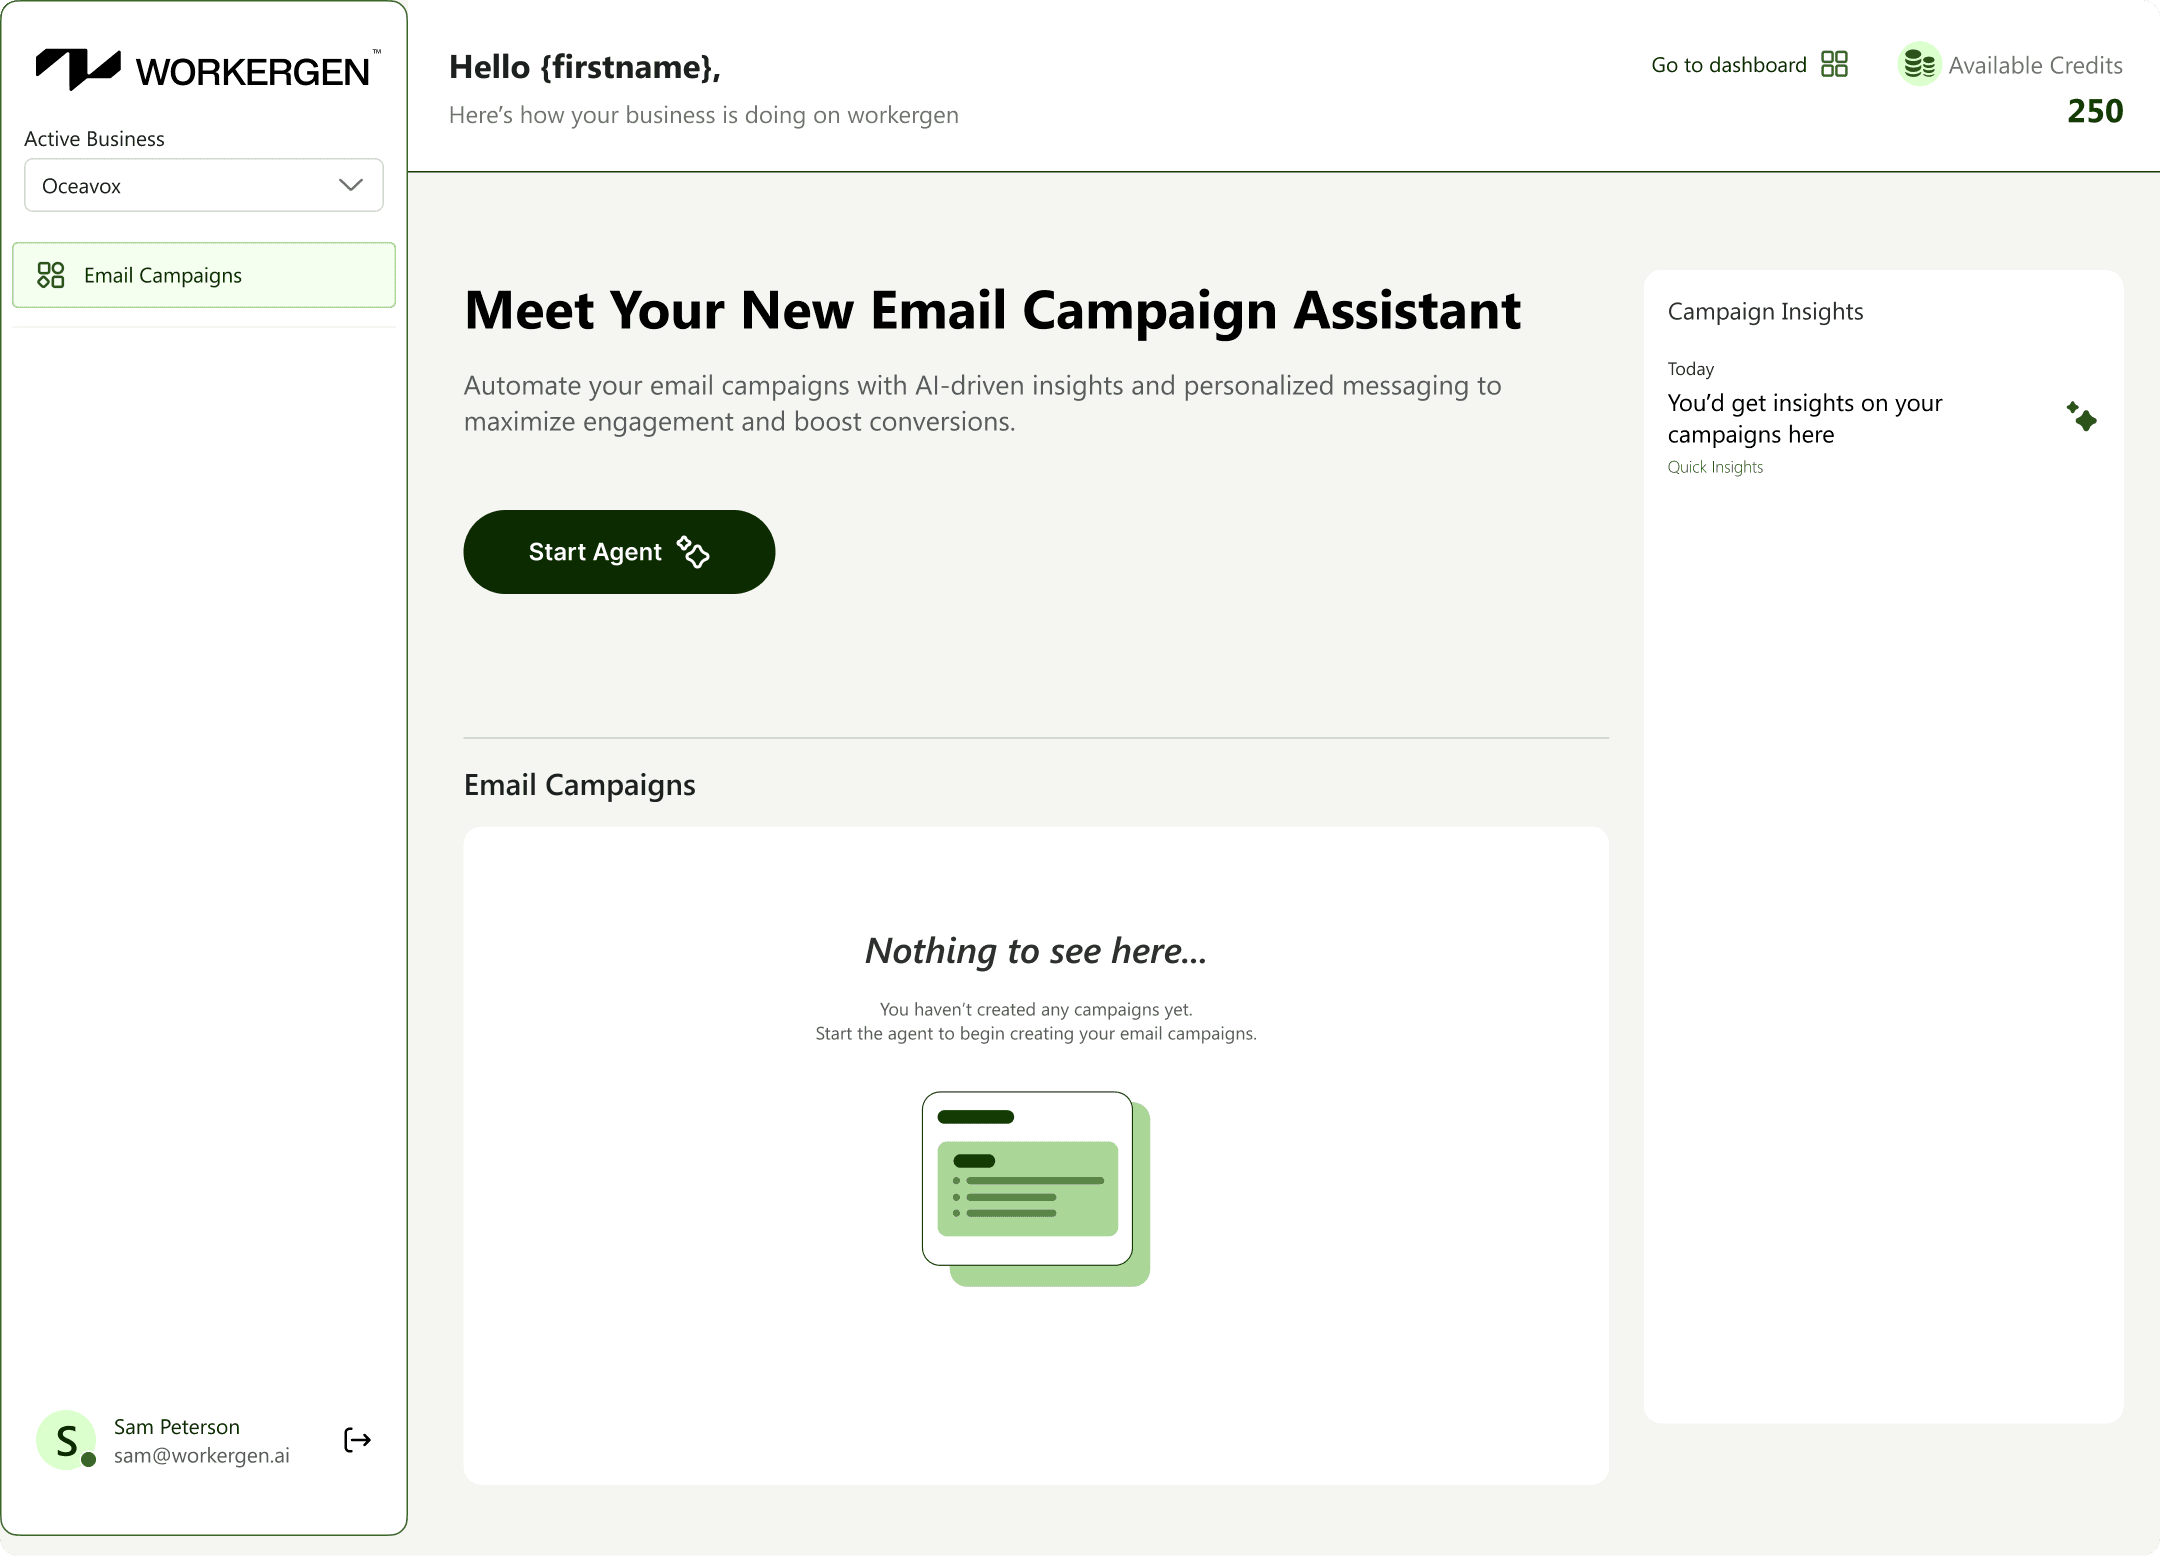Click the dashboard grid icon

click(1835, 64)
